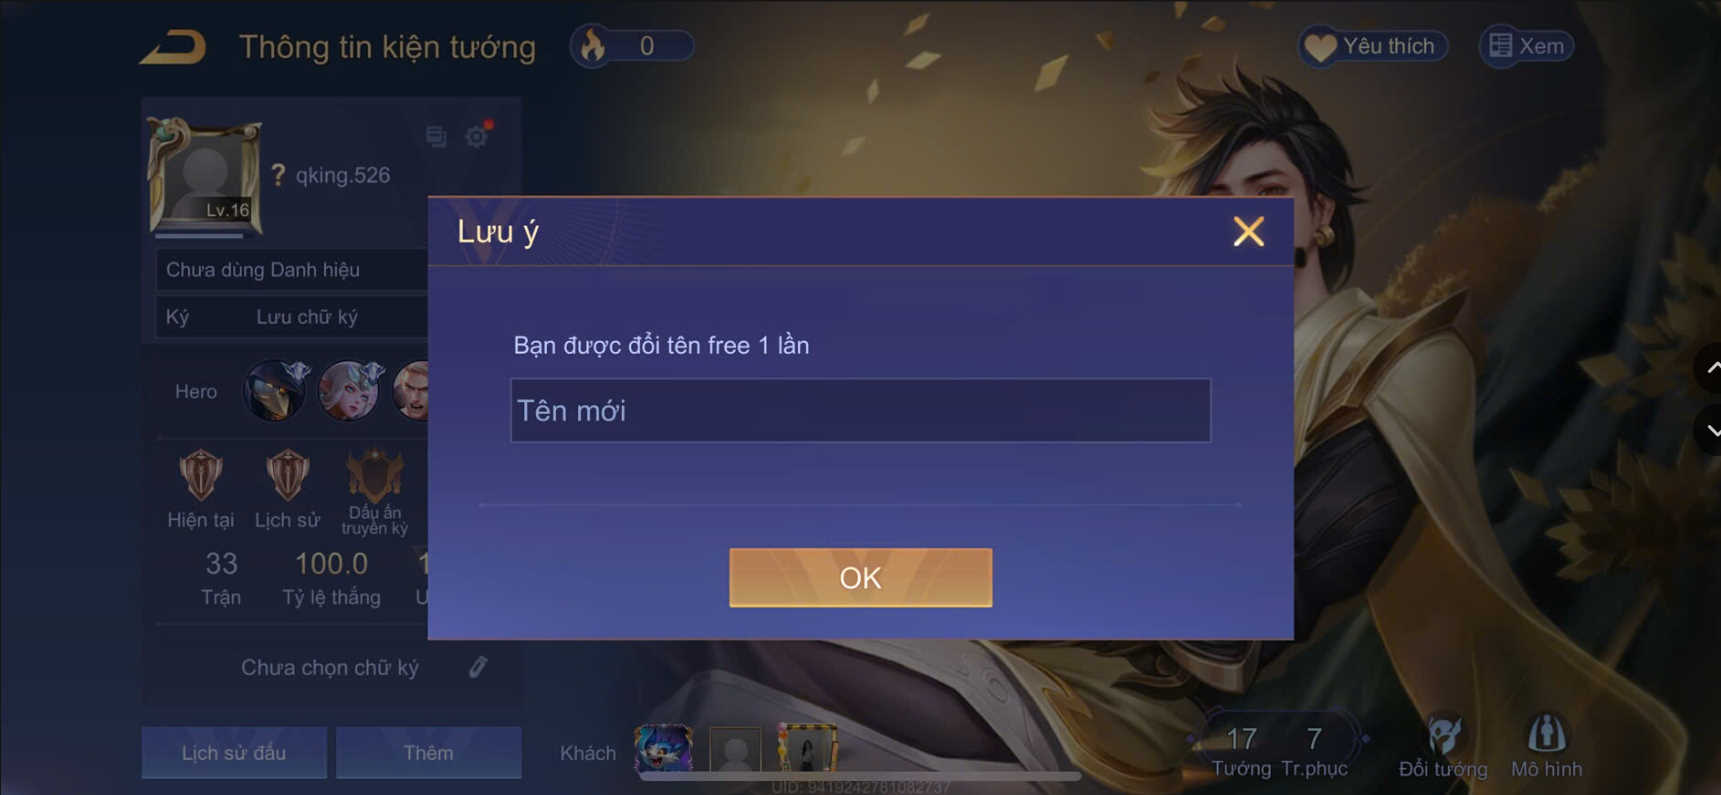Edit signature with the pencil icon

click(x=478, y=667)
